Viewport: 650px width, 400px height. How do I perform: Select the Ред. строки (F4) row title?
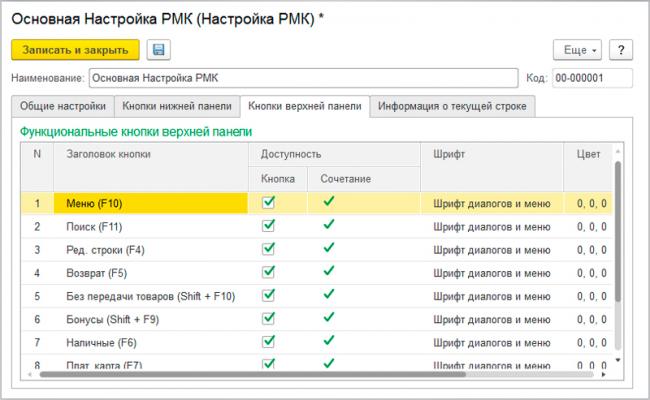pyautogui.click(x=105, y=250)
